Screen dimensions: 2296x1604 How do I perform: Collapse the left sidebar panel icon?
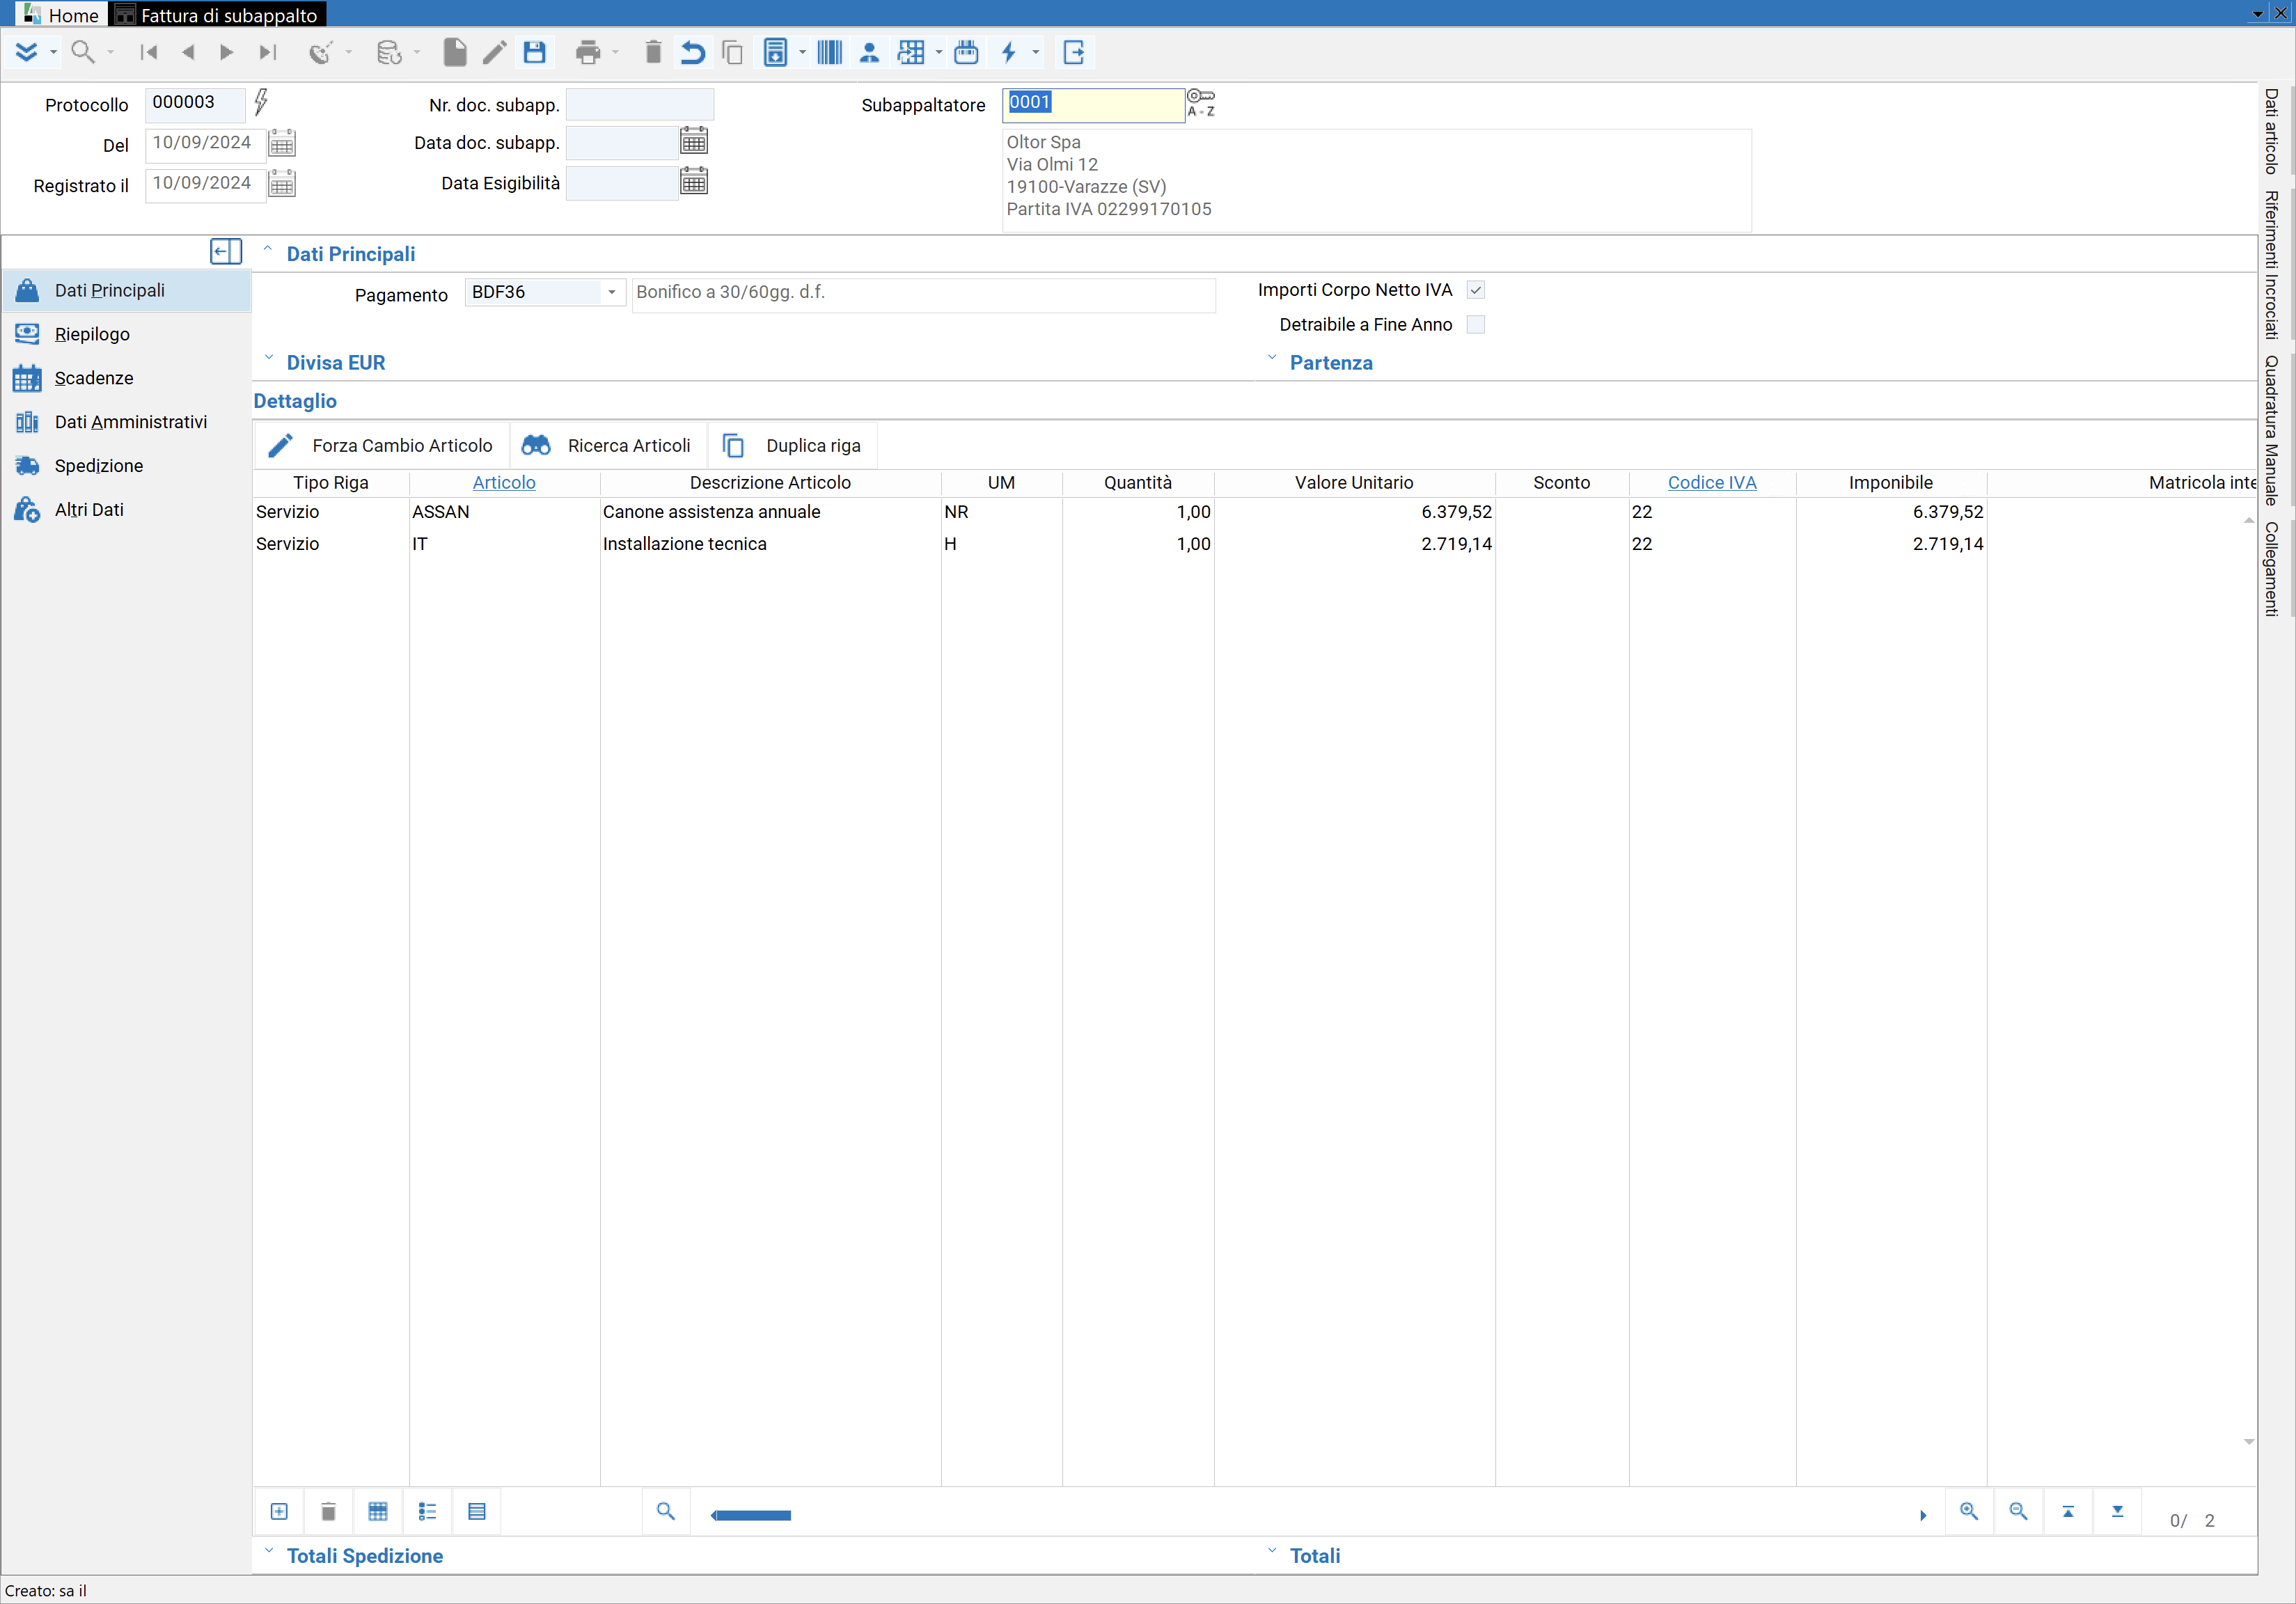(226, 251)
